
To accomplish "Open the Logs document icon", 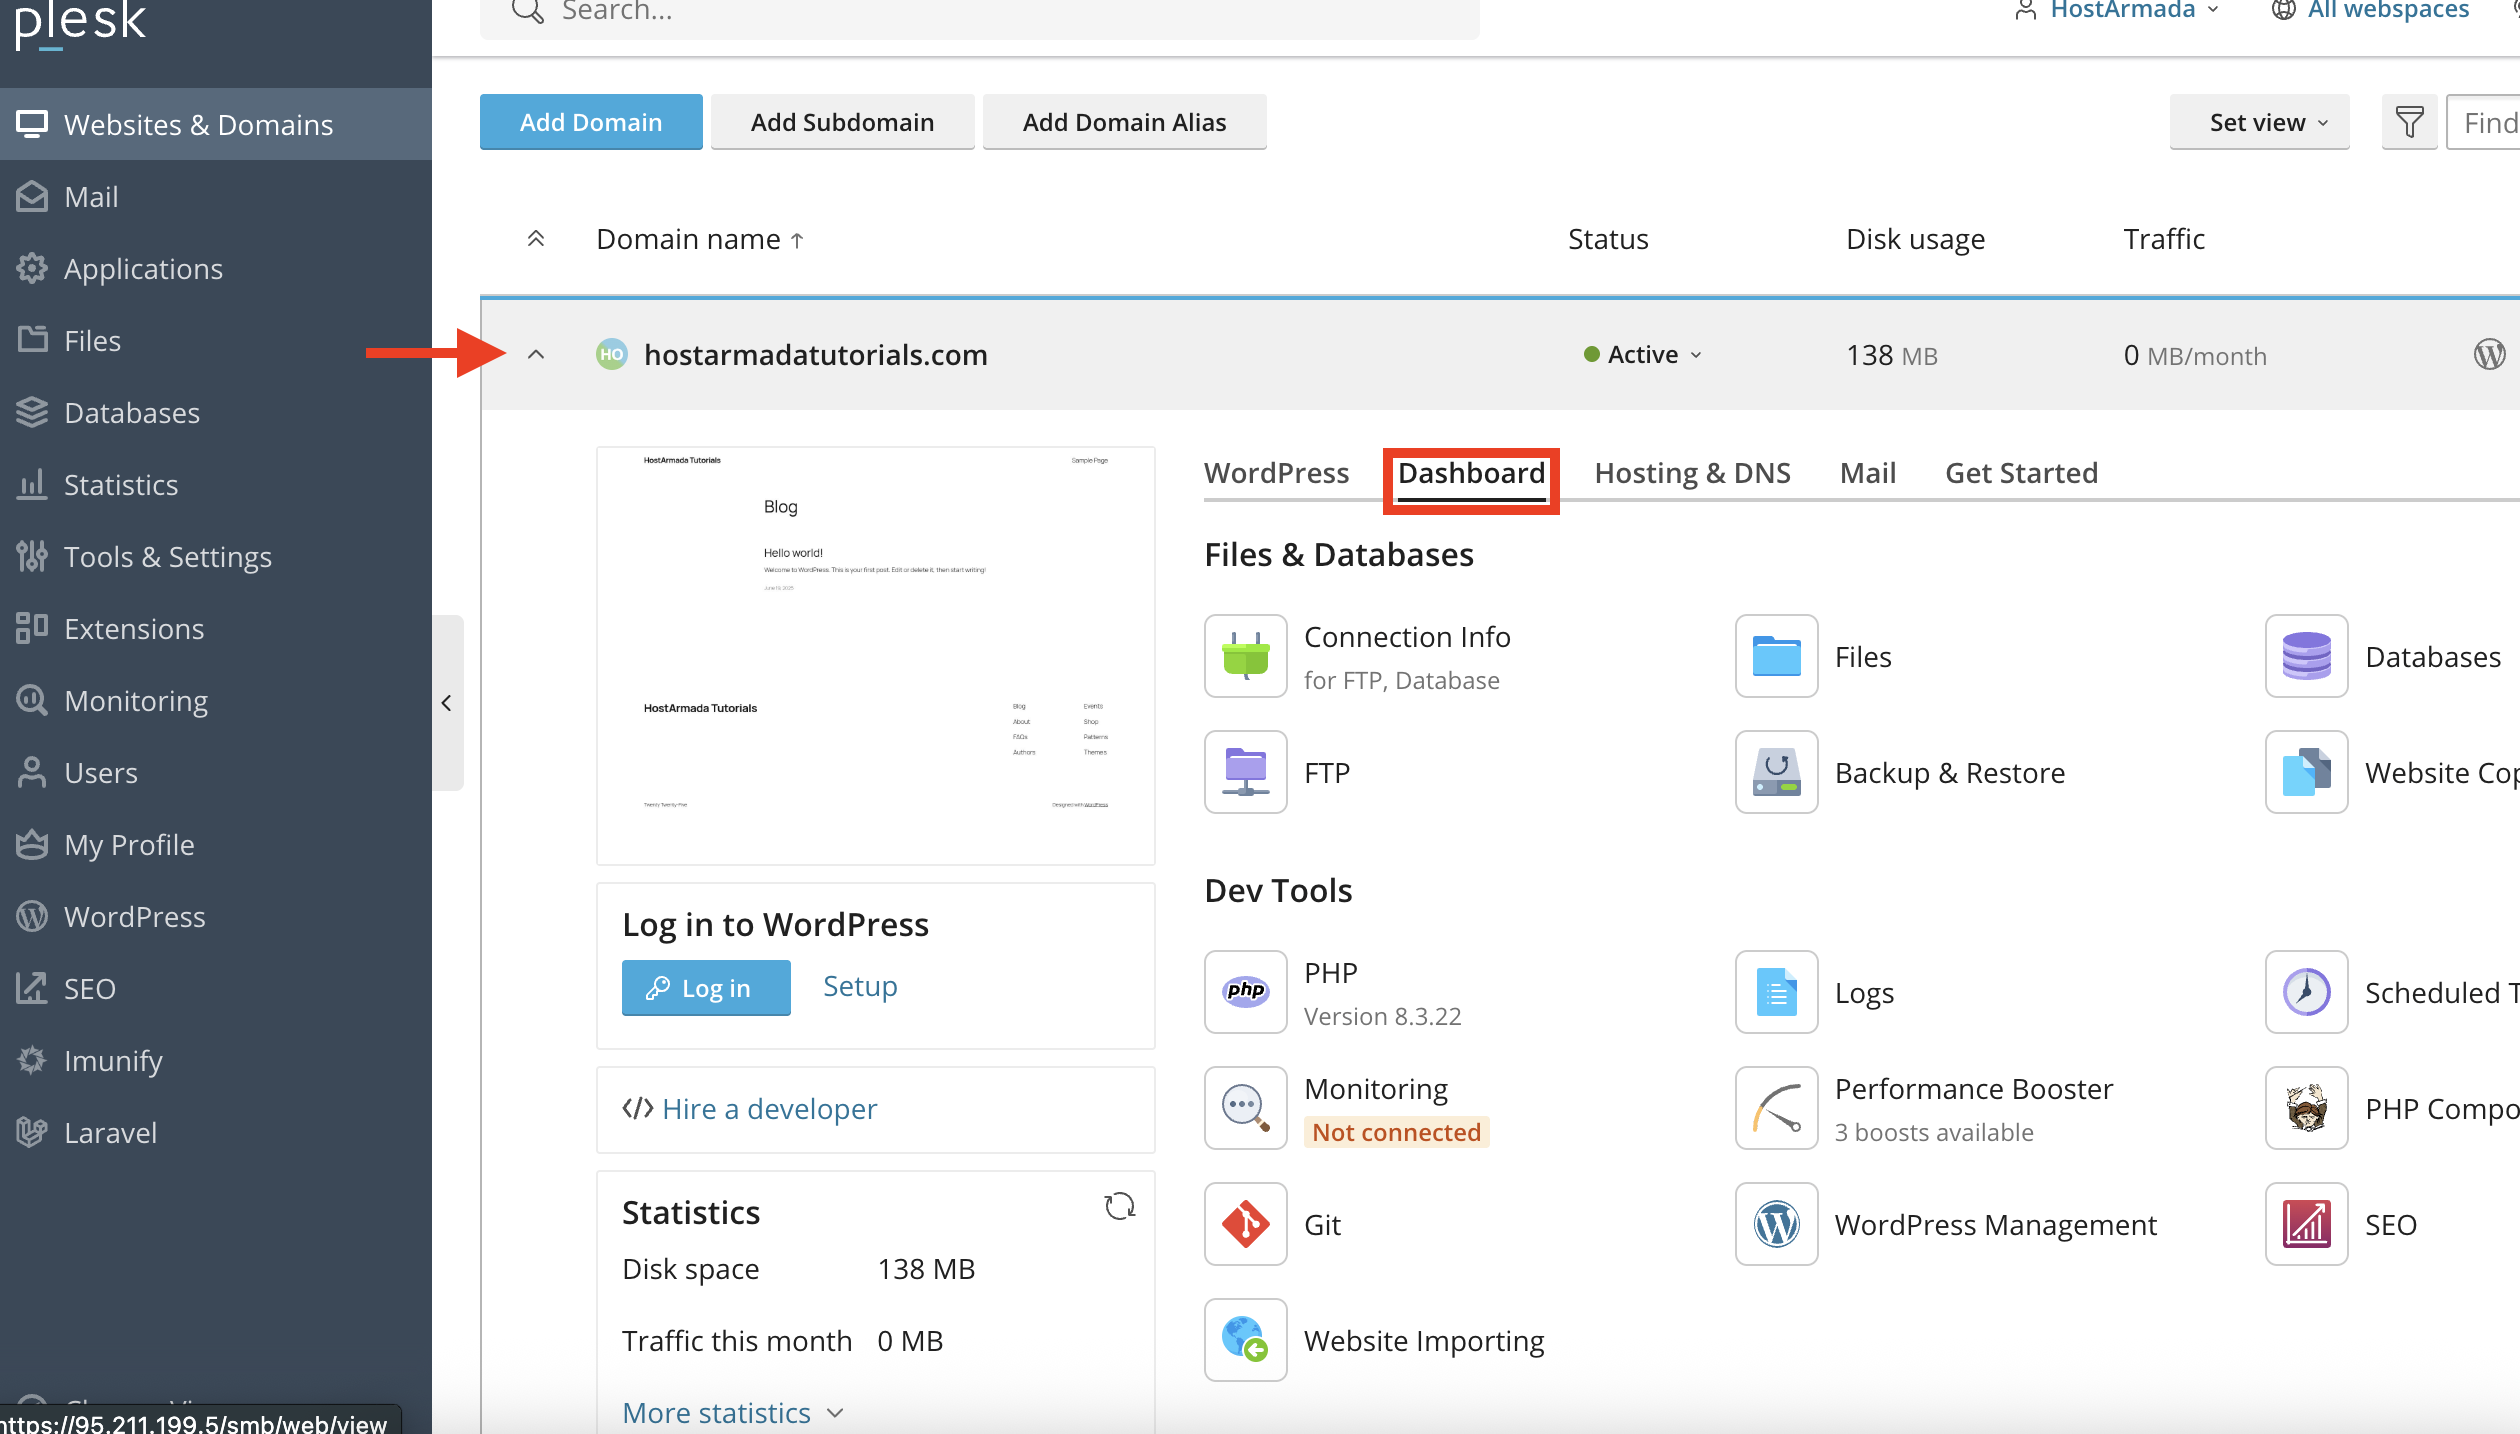I will (x=1776, y=992).
